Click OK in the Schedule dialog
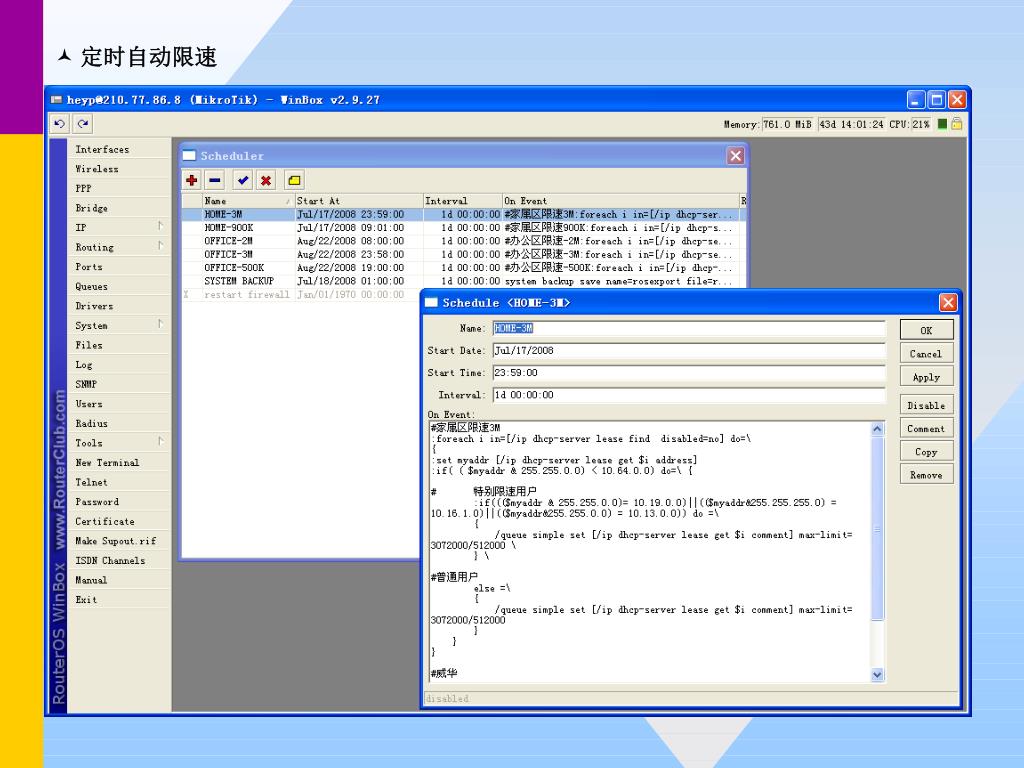1024x768 pixels. point(926,330)
